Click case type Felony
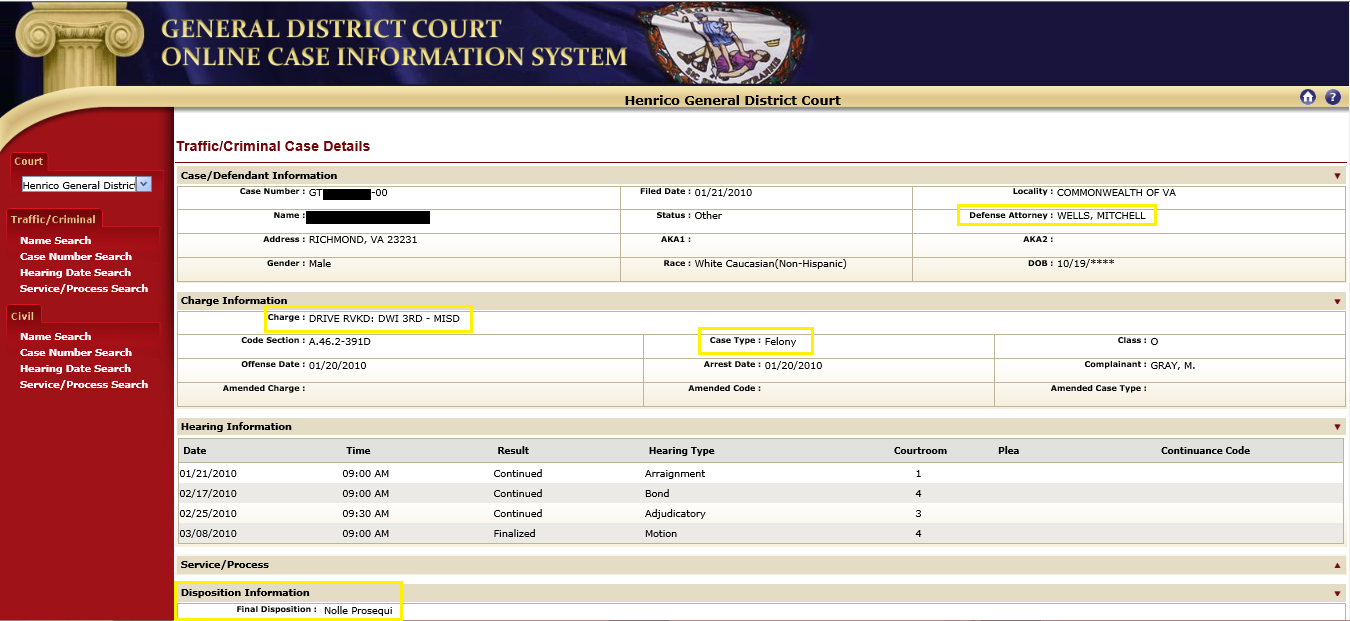This screenshot has width=1350, height=621. (x=780, y=342)
